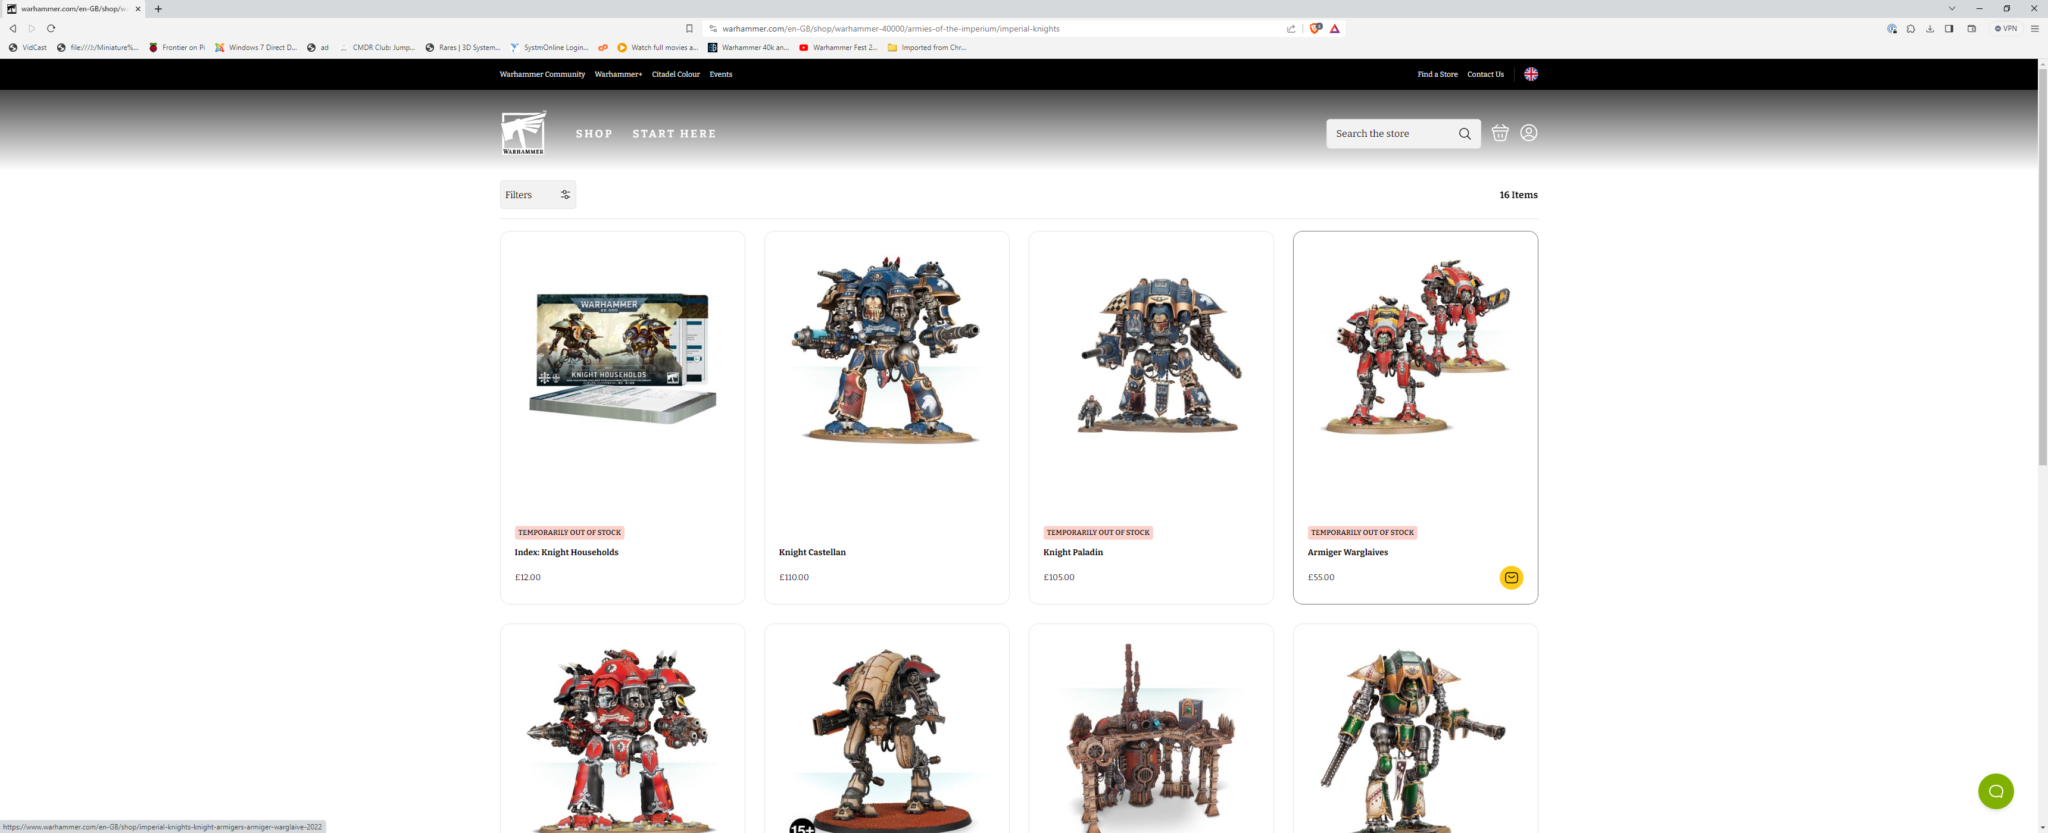Go back with browser back arrow

tap(13, 28)
